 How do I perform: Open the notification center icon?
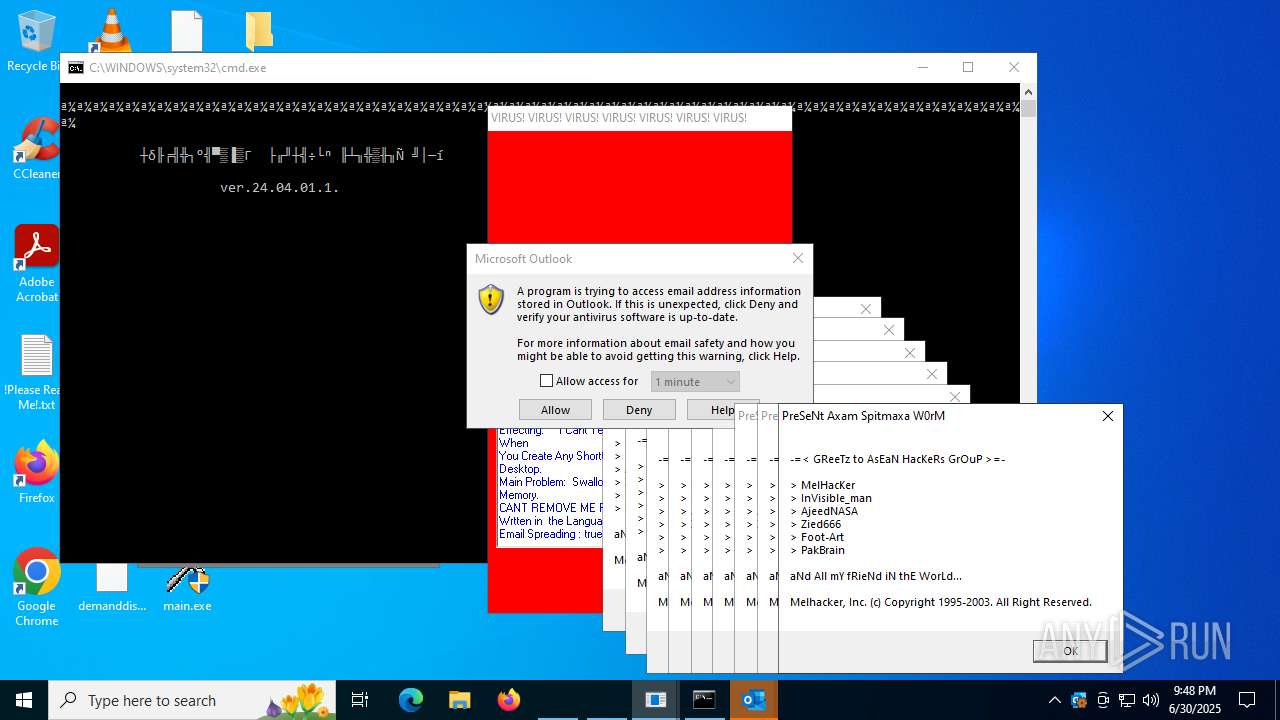tap(1247, 700)
